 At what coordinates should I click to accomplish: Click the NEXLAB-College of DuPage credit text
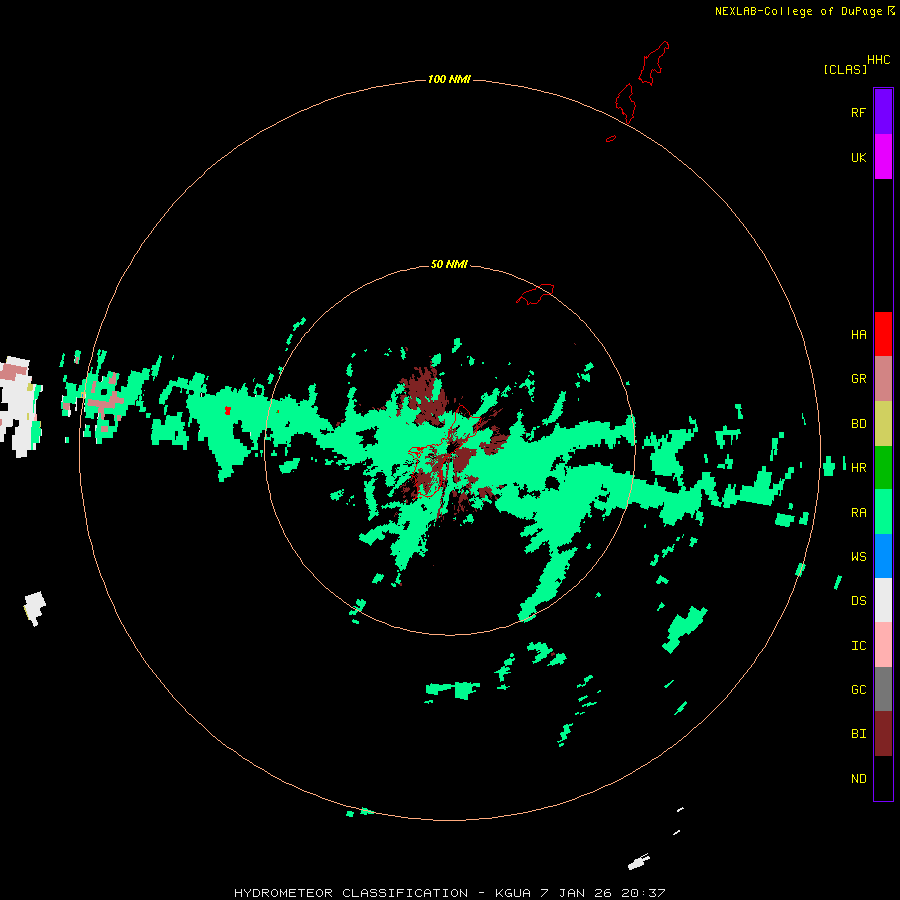pyautogui.click(x=800, y=11)
